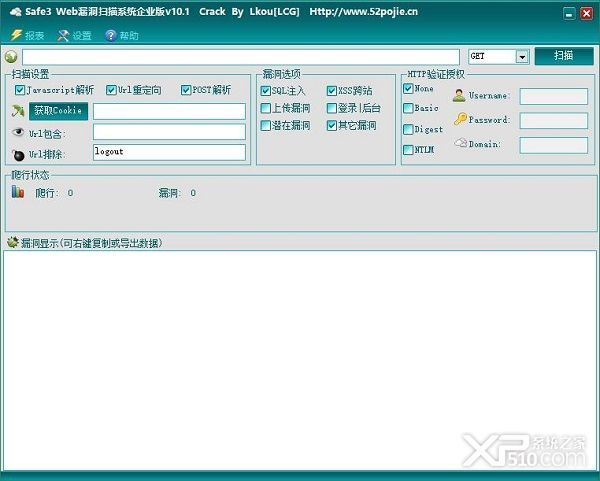Start scanning with the 扫描 button
Image resolution: width=600 pixels, height=481 pixels.
[x=564, y=56]
